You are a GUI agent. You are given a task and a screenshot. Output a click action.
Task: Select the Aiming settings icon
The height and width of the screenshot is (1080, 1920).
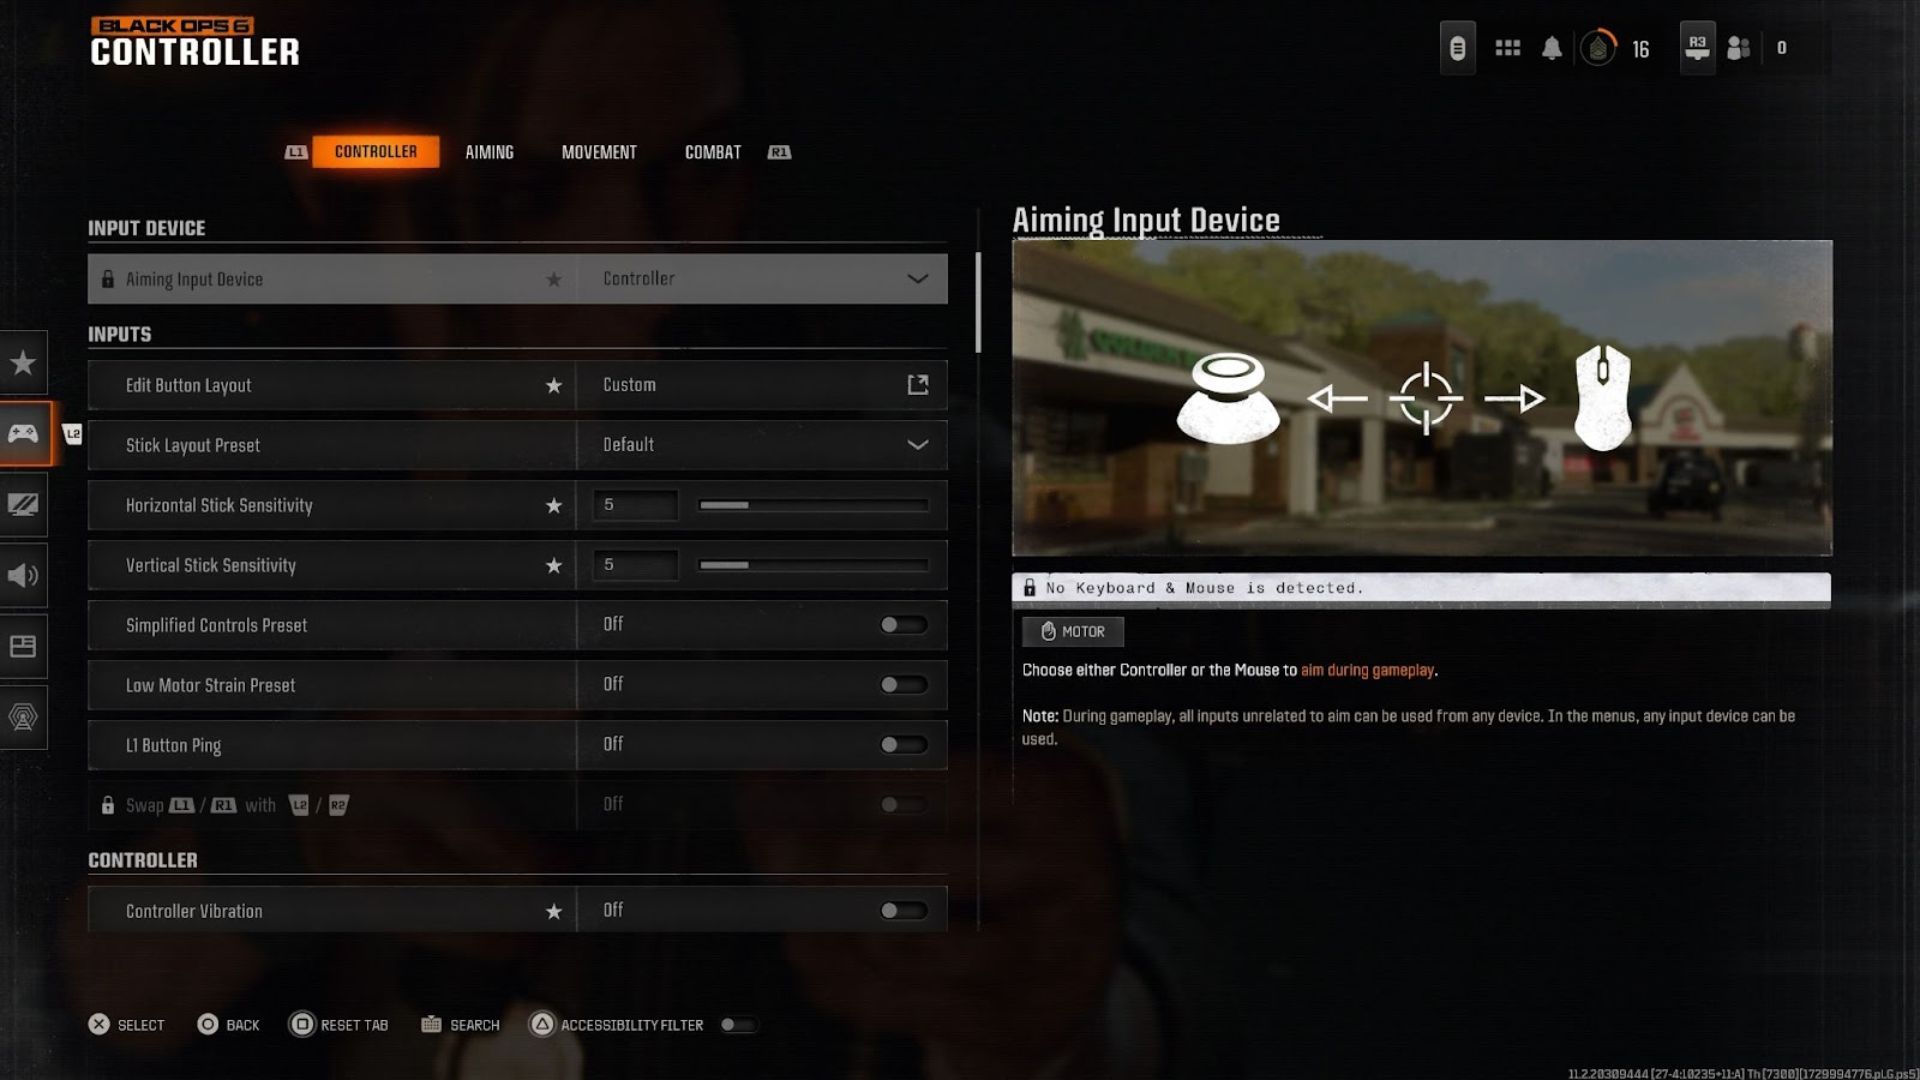pyautogui.click(x=489, y=152)
